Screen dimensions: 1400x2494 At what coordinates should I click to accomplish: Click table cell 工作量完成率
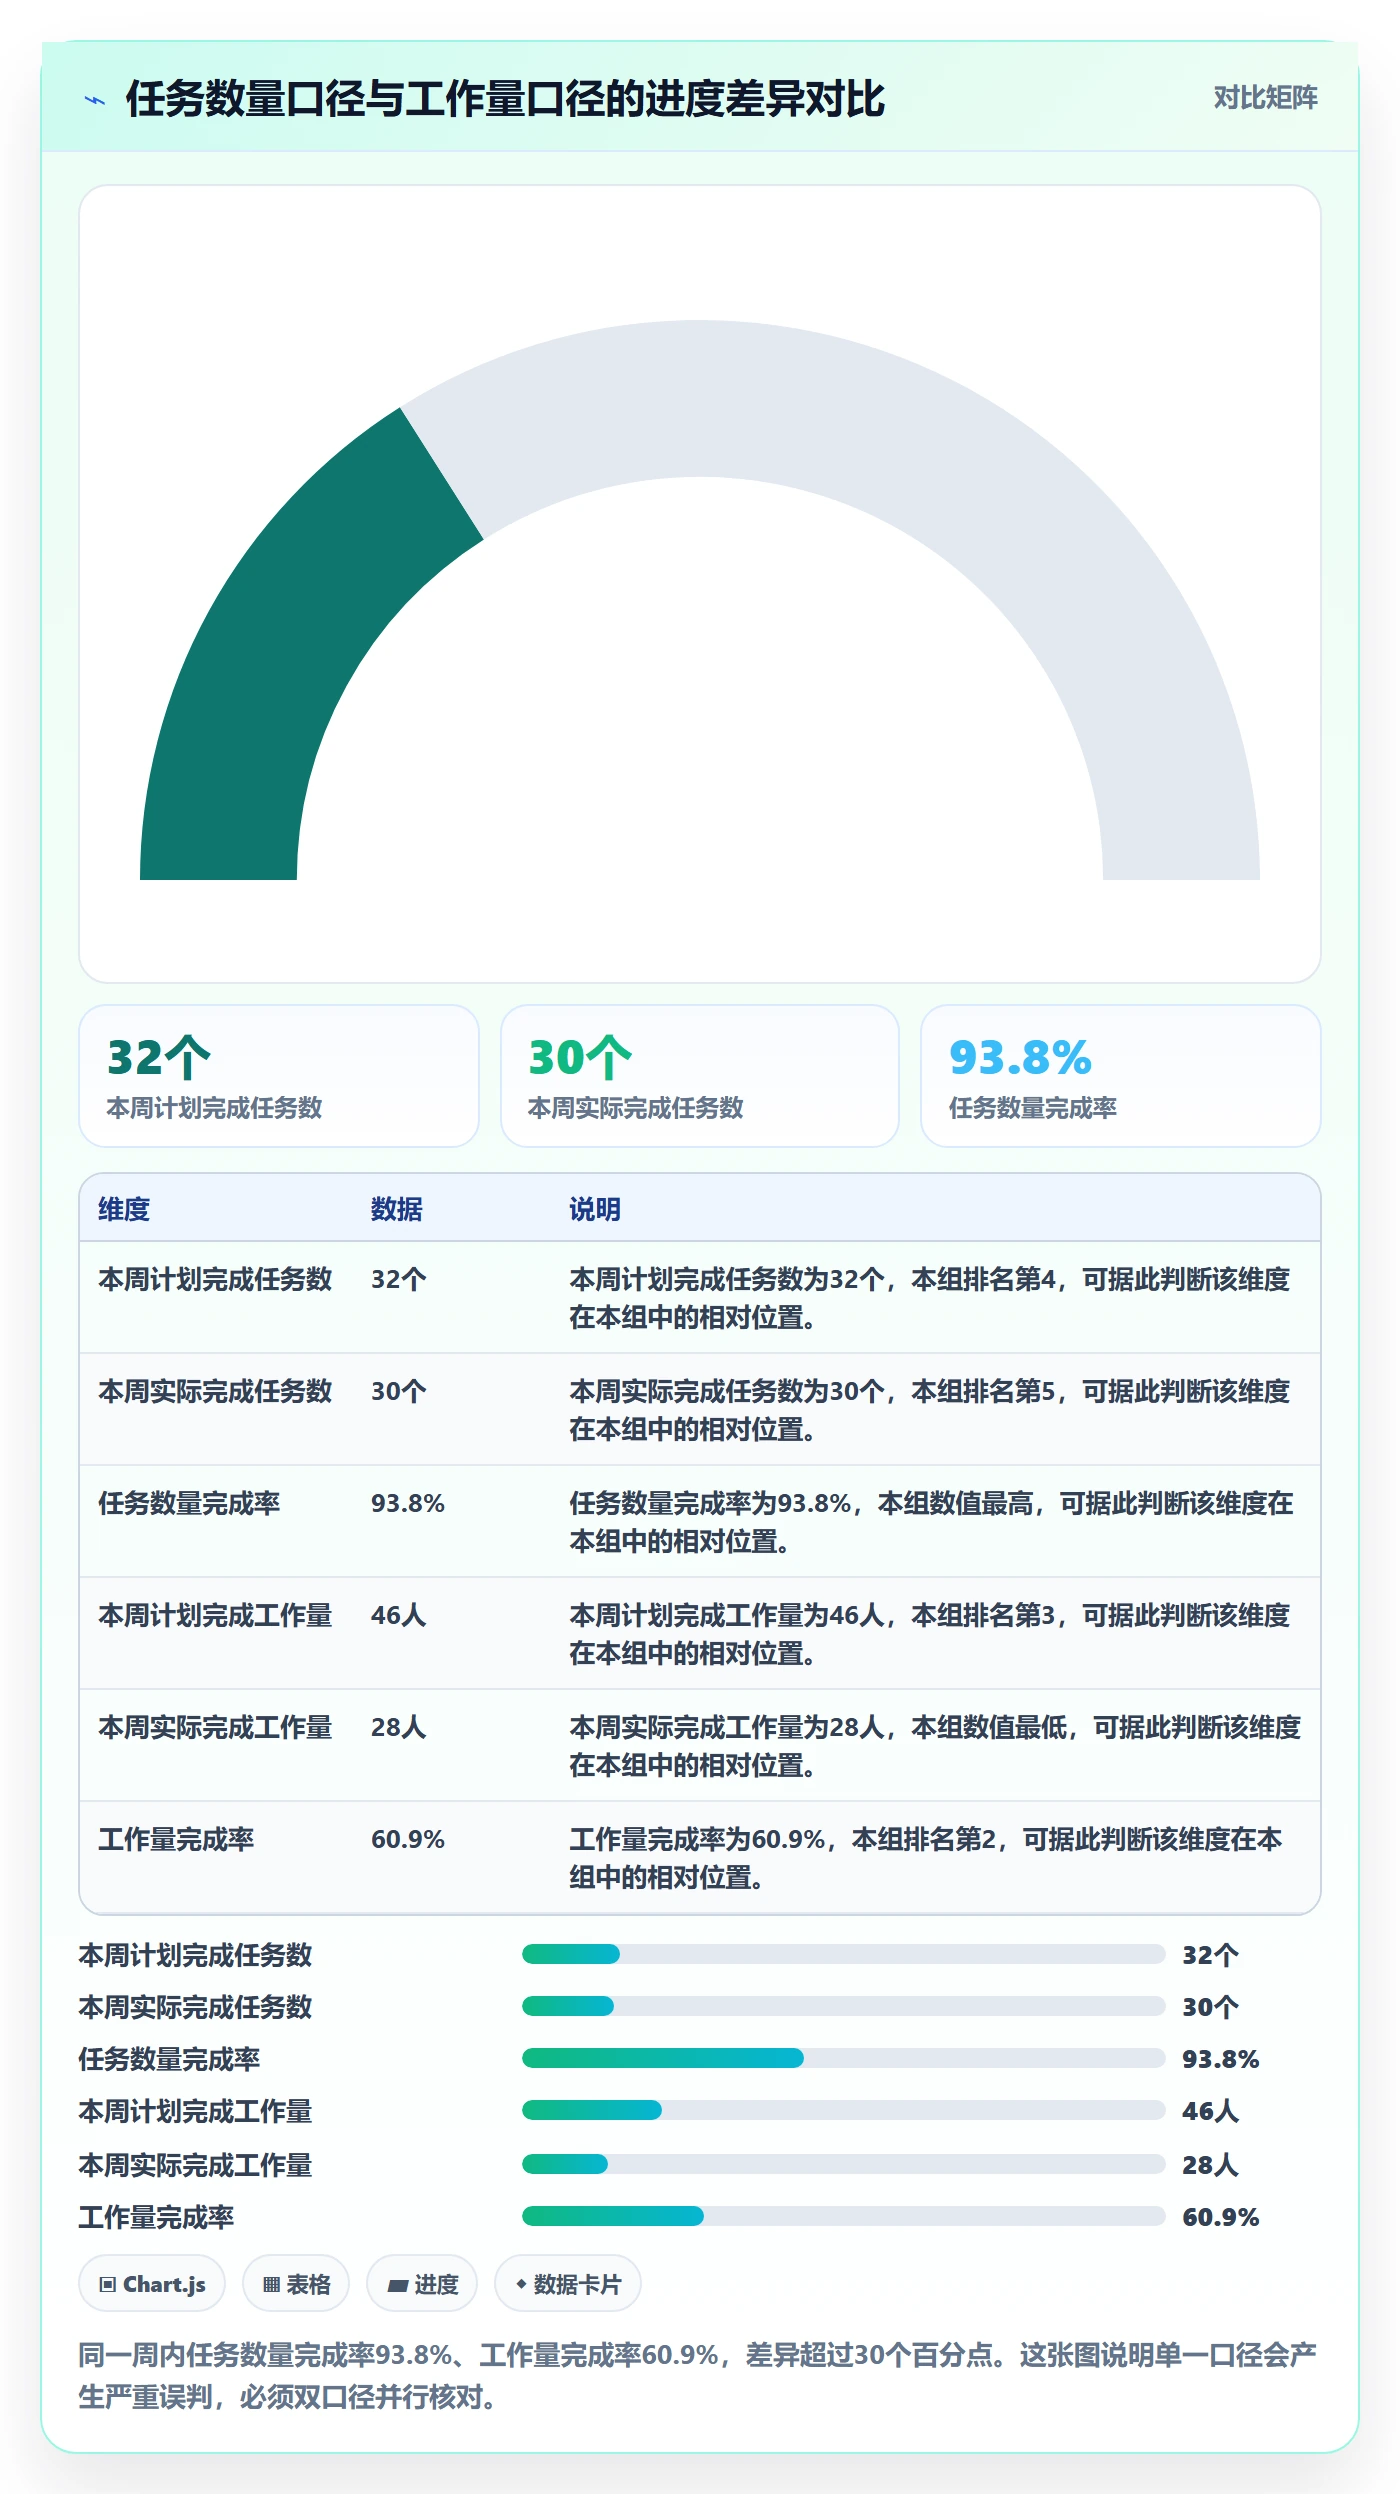click(x=176, y=1839)
